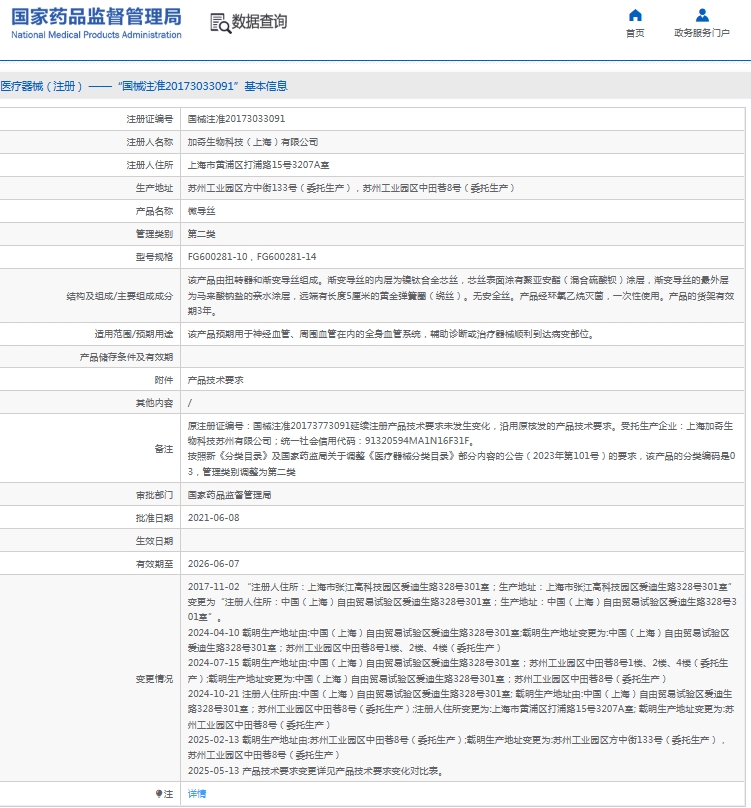
Task: Click the 结构及组成/主要组成成分 label
Action: [120, 296]
